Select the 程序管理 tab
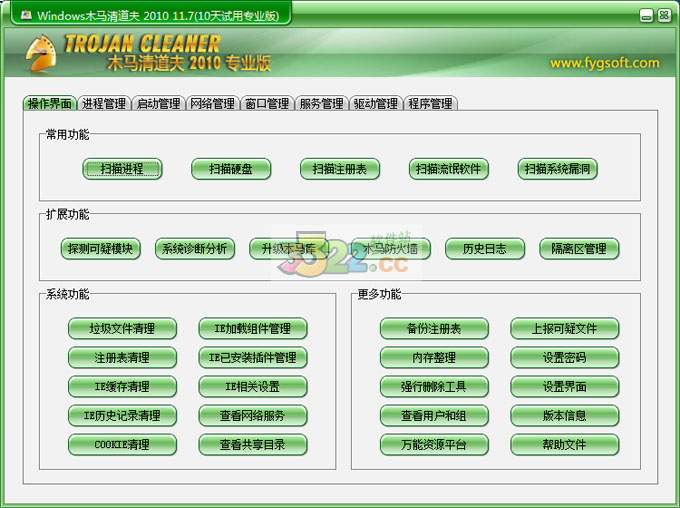The width and height of the screenshot is (680, 508). (430, 103)
